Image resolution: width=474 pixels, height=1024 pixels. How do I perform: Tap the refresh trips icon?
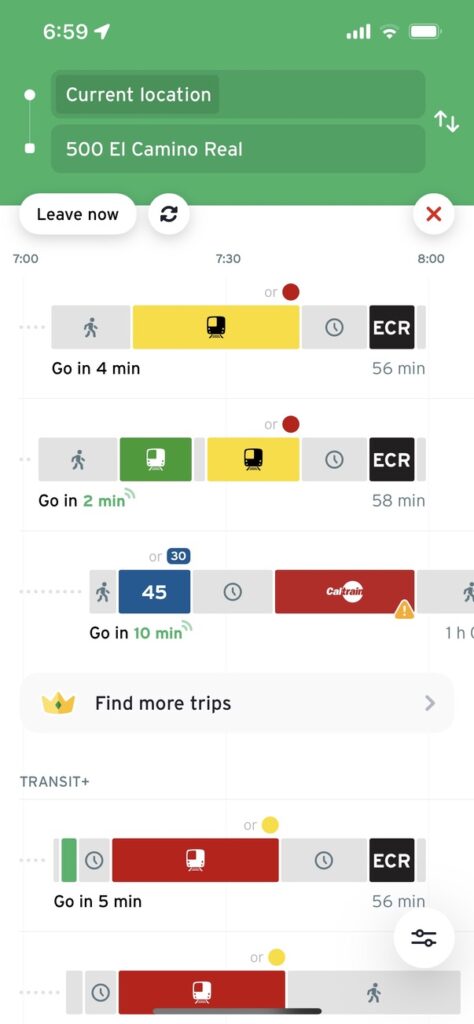169,214
